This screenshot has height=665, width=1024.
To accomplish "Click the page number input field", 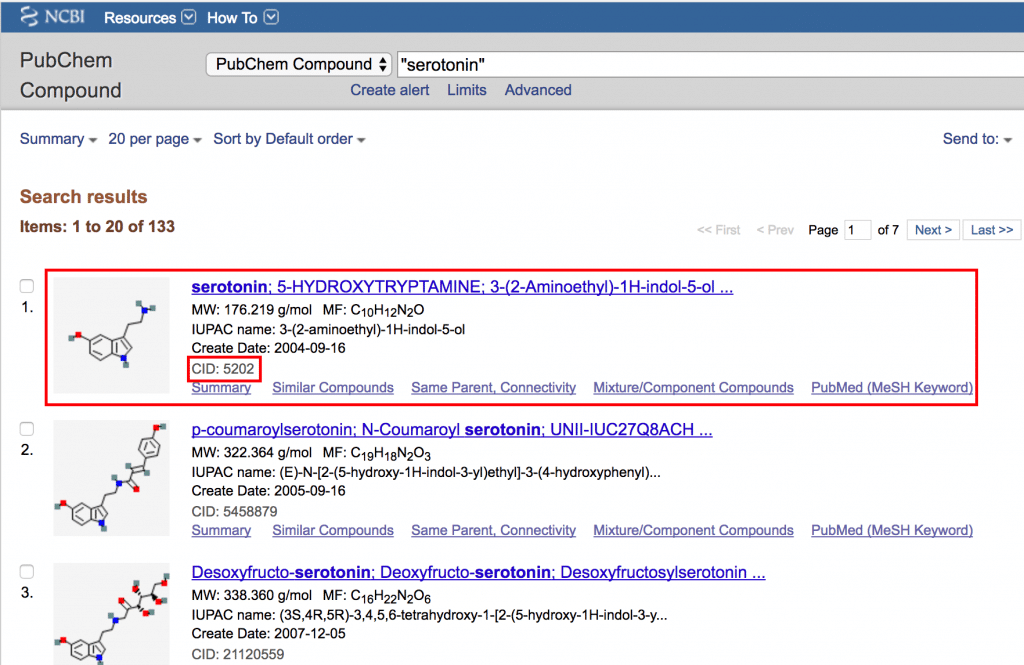I will 857,230.
